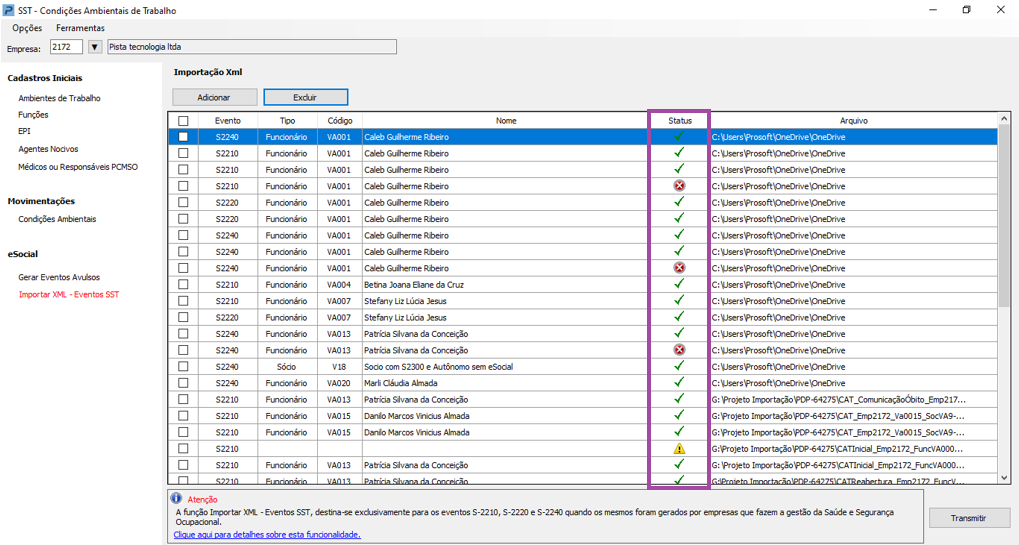Click the SST application icon in title bar
Screen dimensions: 1019x545
tap(10, 10)
